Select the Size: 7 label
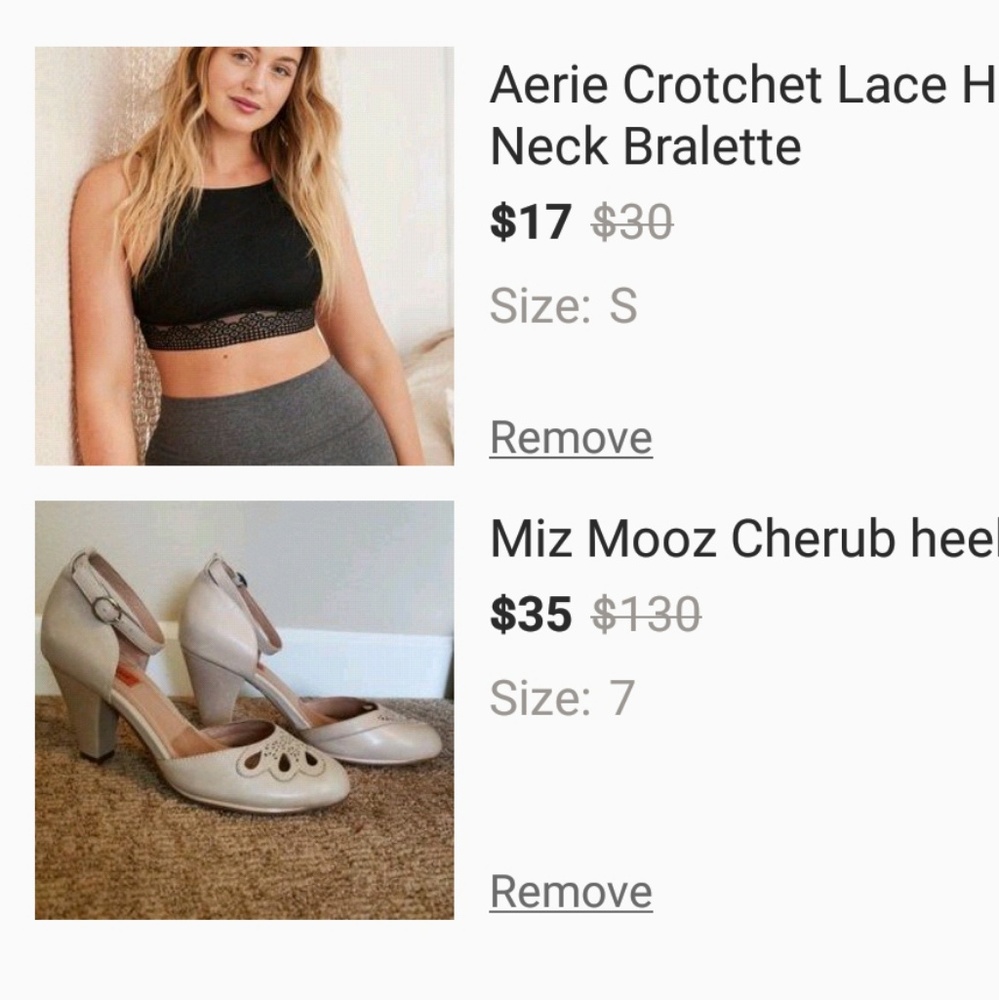999x1000 pixels. [561, 698]
